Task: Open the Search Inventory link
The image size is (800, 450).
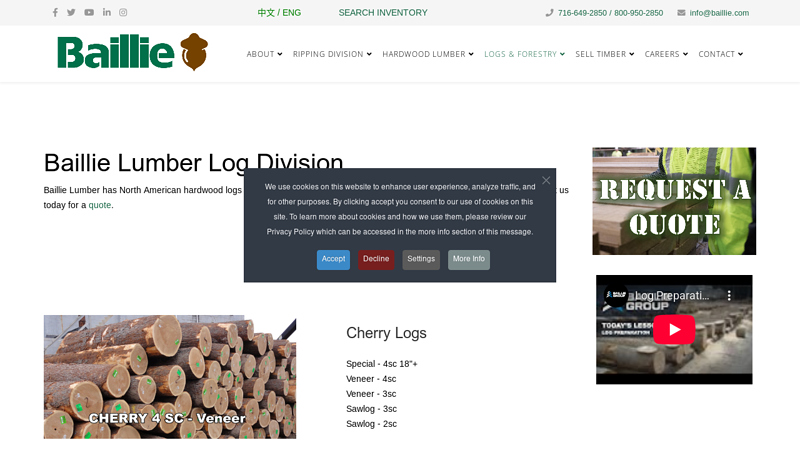Action: click(x=383, y=13)
